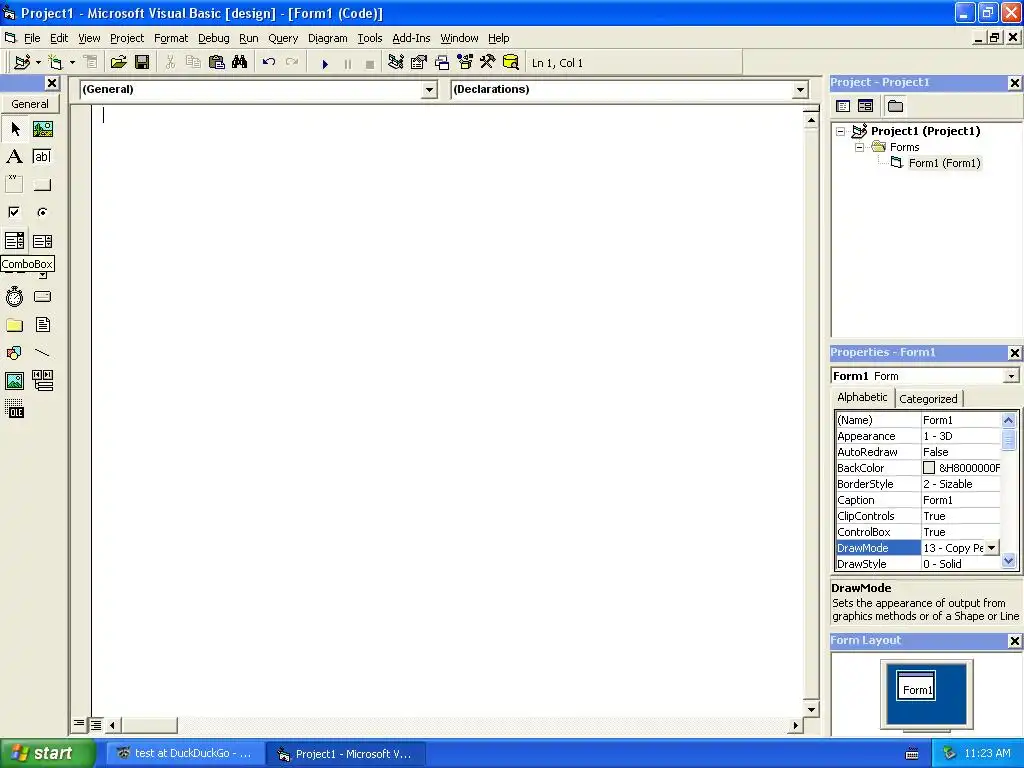Select the Label control (letter A)
The width and height of the screenshot is (1024, 768).
[14, 157]
